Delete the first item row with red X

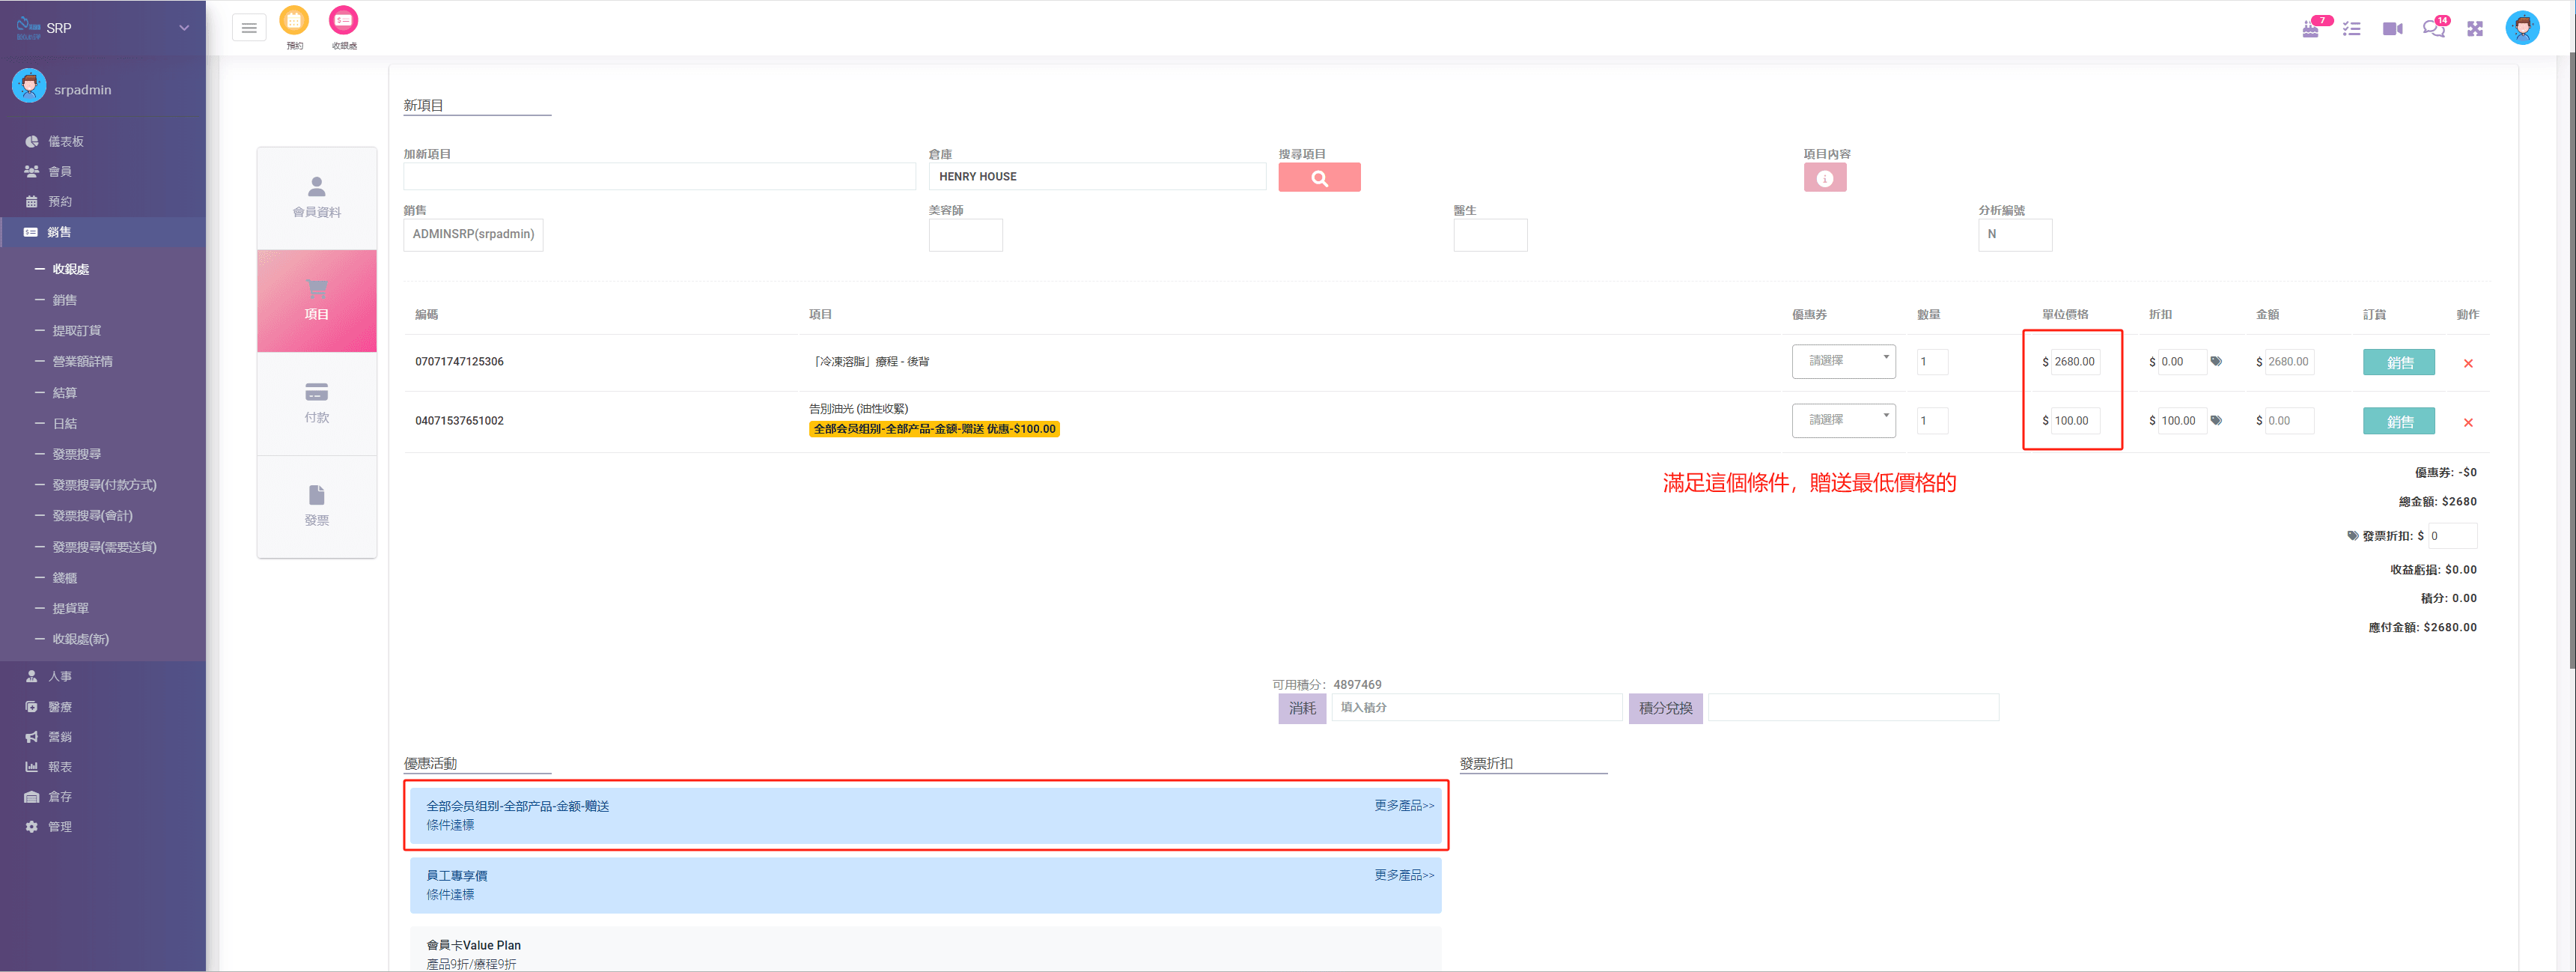(2467, 363)
